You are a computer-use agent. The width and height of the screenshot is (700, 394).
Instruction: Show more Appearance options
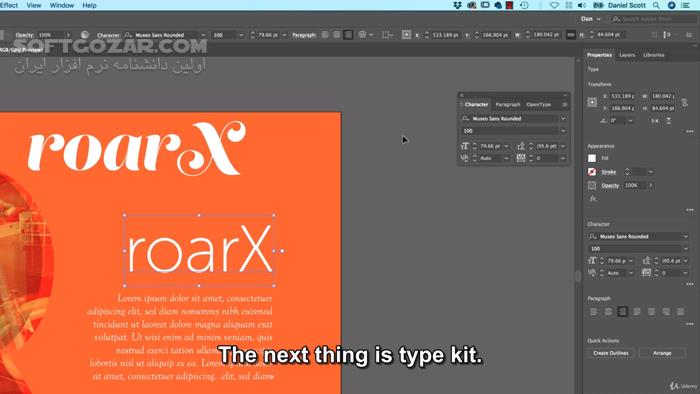(690, 210)
